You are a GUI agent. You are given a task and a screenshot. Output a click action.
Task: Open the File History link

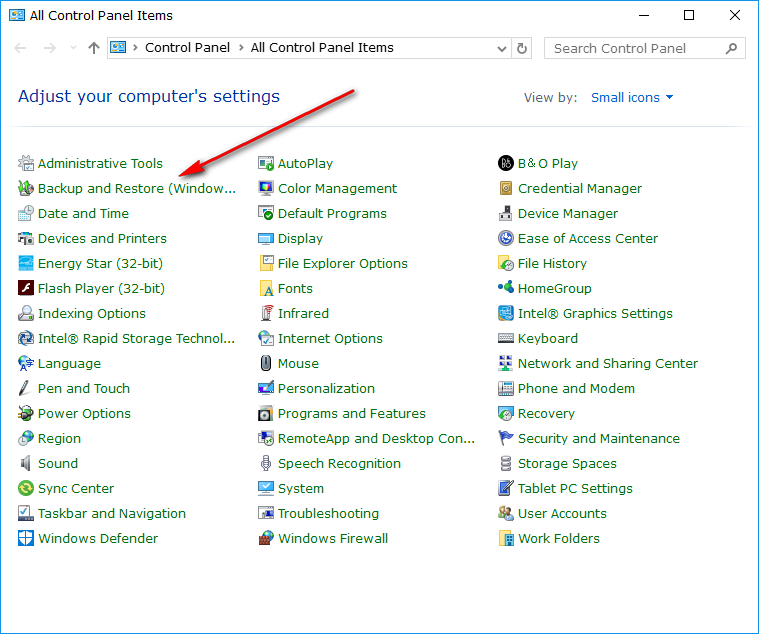pyautogui.click(x=552, y=263)
